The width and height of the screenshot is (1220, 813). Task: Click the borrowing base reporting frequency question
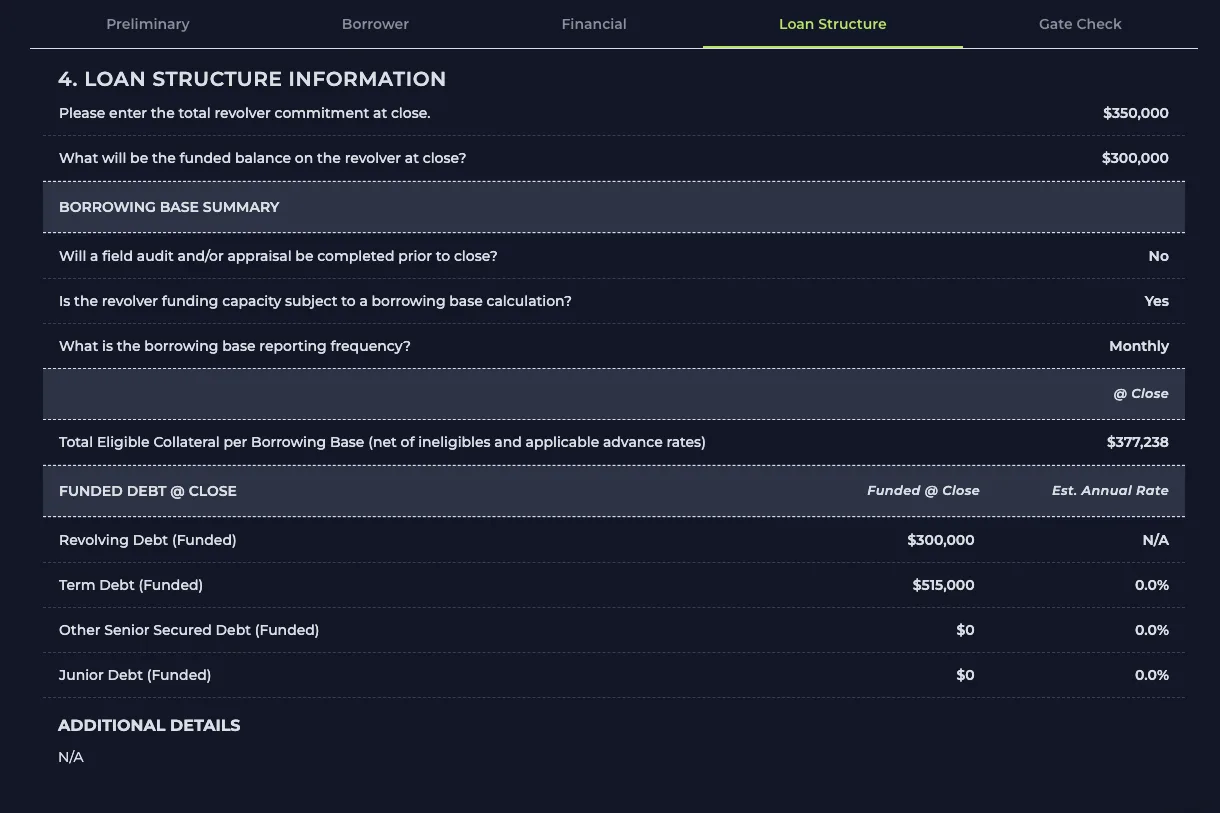click(x=235, y=346)
